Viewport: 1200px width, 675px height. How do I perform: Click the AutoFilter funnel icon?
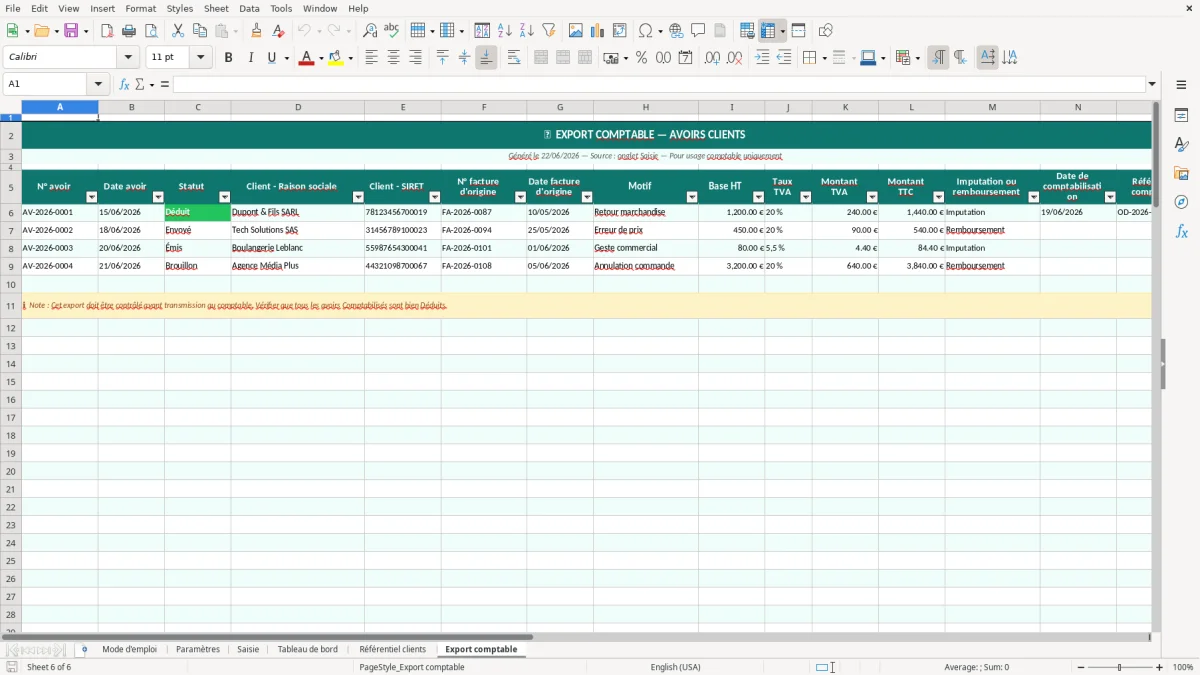(549, 31)
